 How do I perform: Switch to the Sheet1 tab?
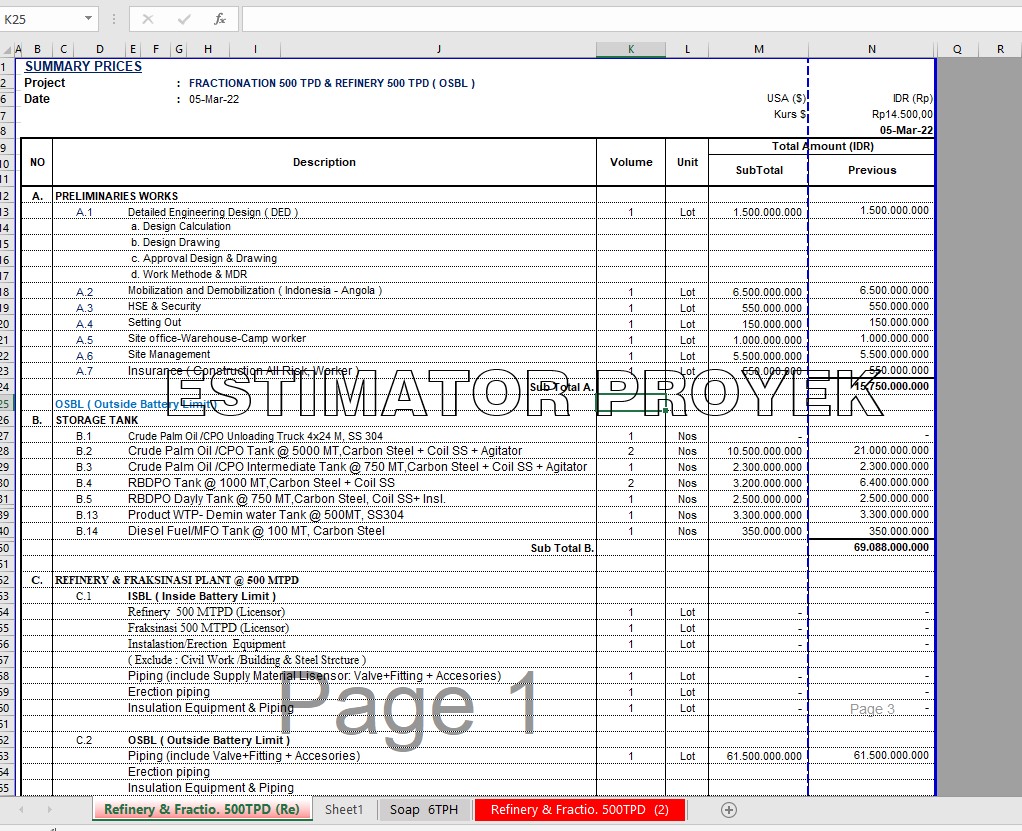pos(344,809)
